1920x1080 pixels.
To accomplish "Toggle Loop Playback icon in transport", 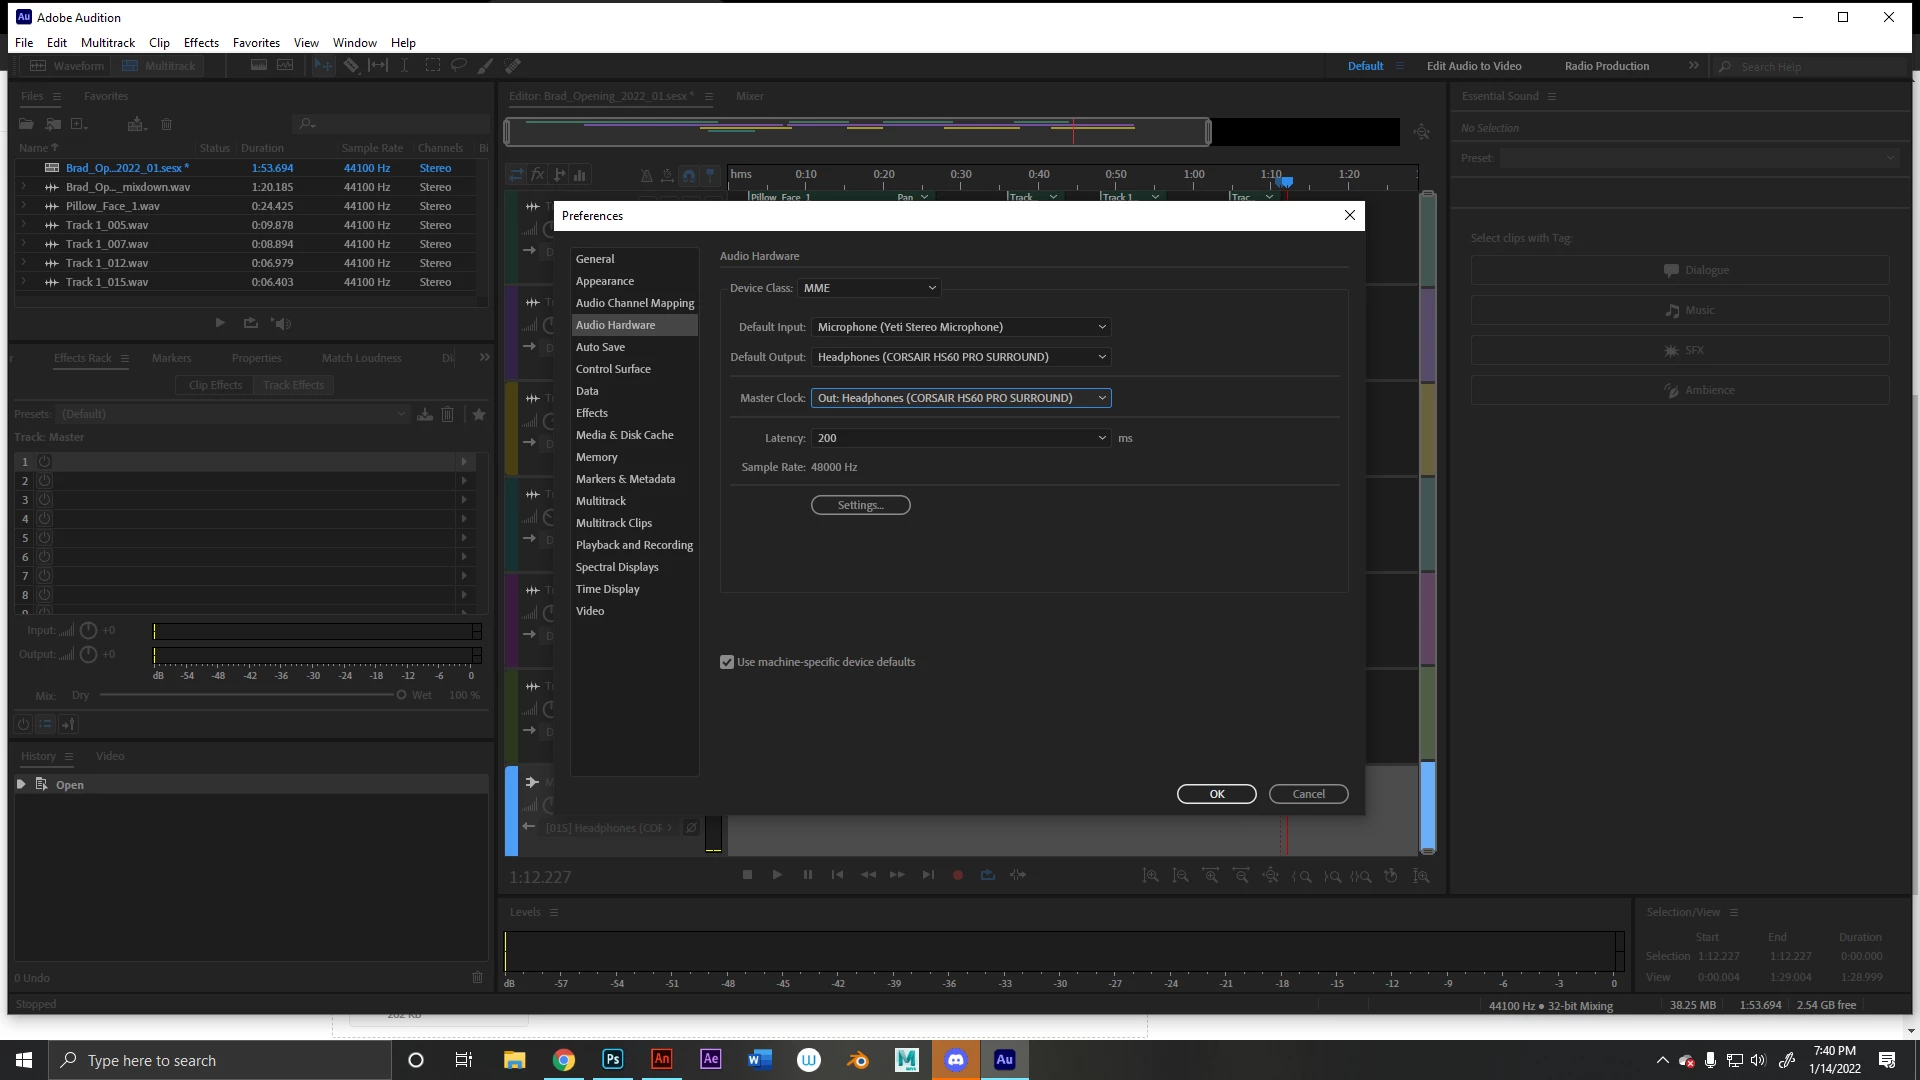I will [x=988, y=875].
